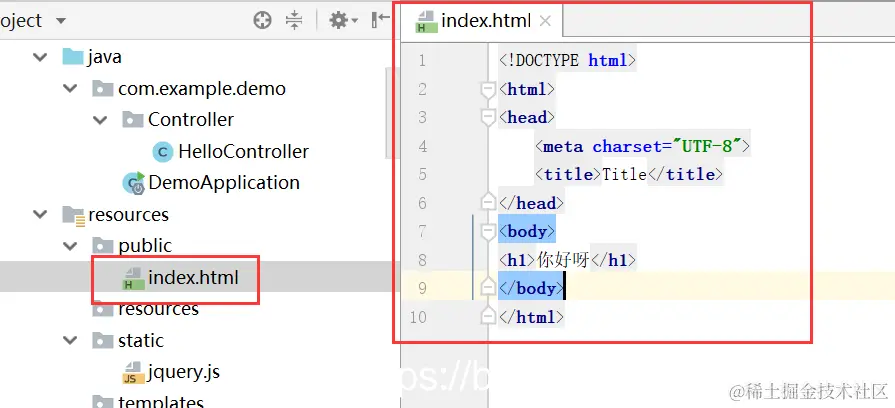Viewport: 895px width, 408px height.
Task: Fold the head tag on line 3
Action: coord(488,118)
